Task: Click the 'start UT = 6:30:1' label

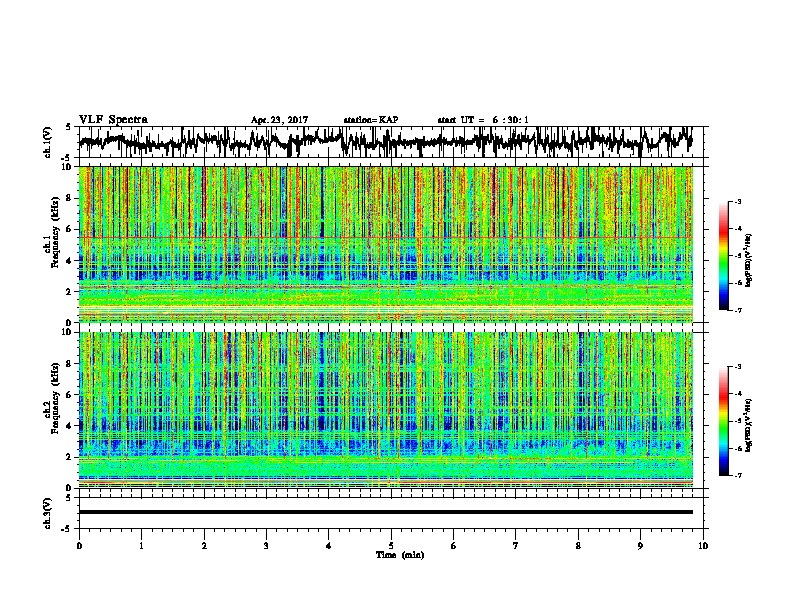Action: [x=483, y=120]
